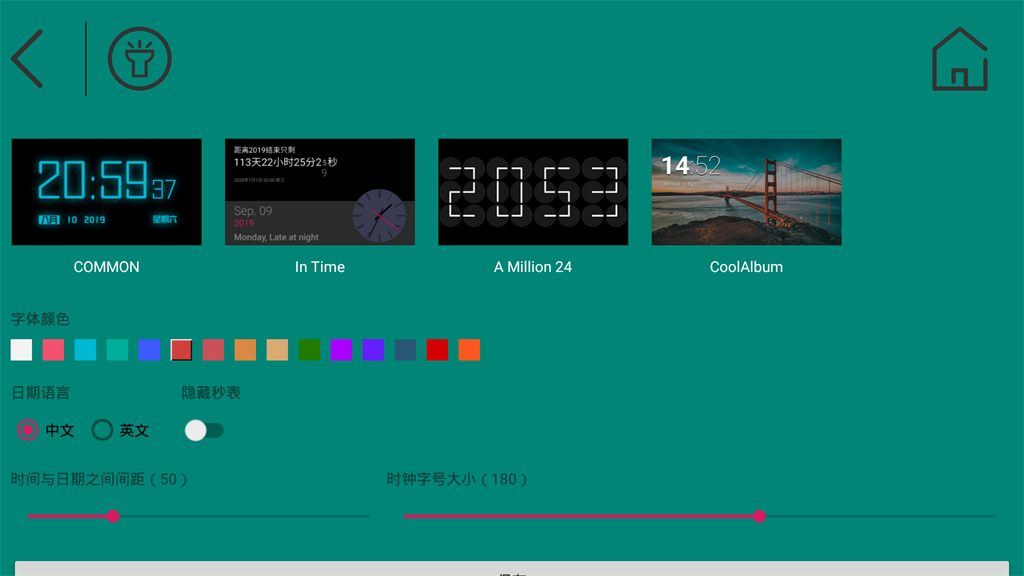Screen dimensions: 1024x576
Task: Pick the light tan font color swatch
Action: click(278, 350)
